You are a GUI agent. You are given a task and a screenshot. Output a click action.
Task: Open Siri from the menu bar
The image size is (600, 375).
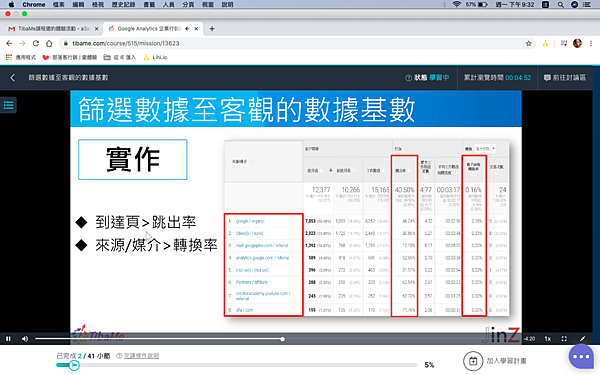click(x=574, y=5)
